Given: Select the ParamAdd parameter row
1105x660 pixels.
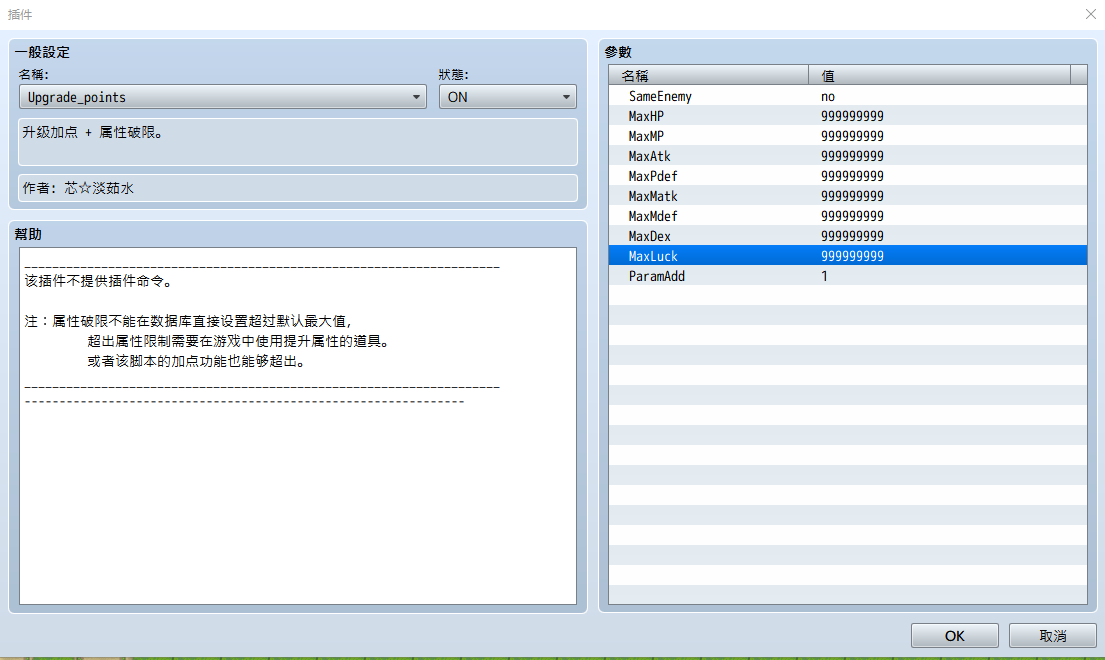Looking at the screenshot, I should coord(848,276).
